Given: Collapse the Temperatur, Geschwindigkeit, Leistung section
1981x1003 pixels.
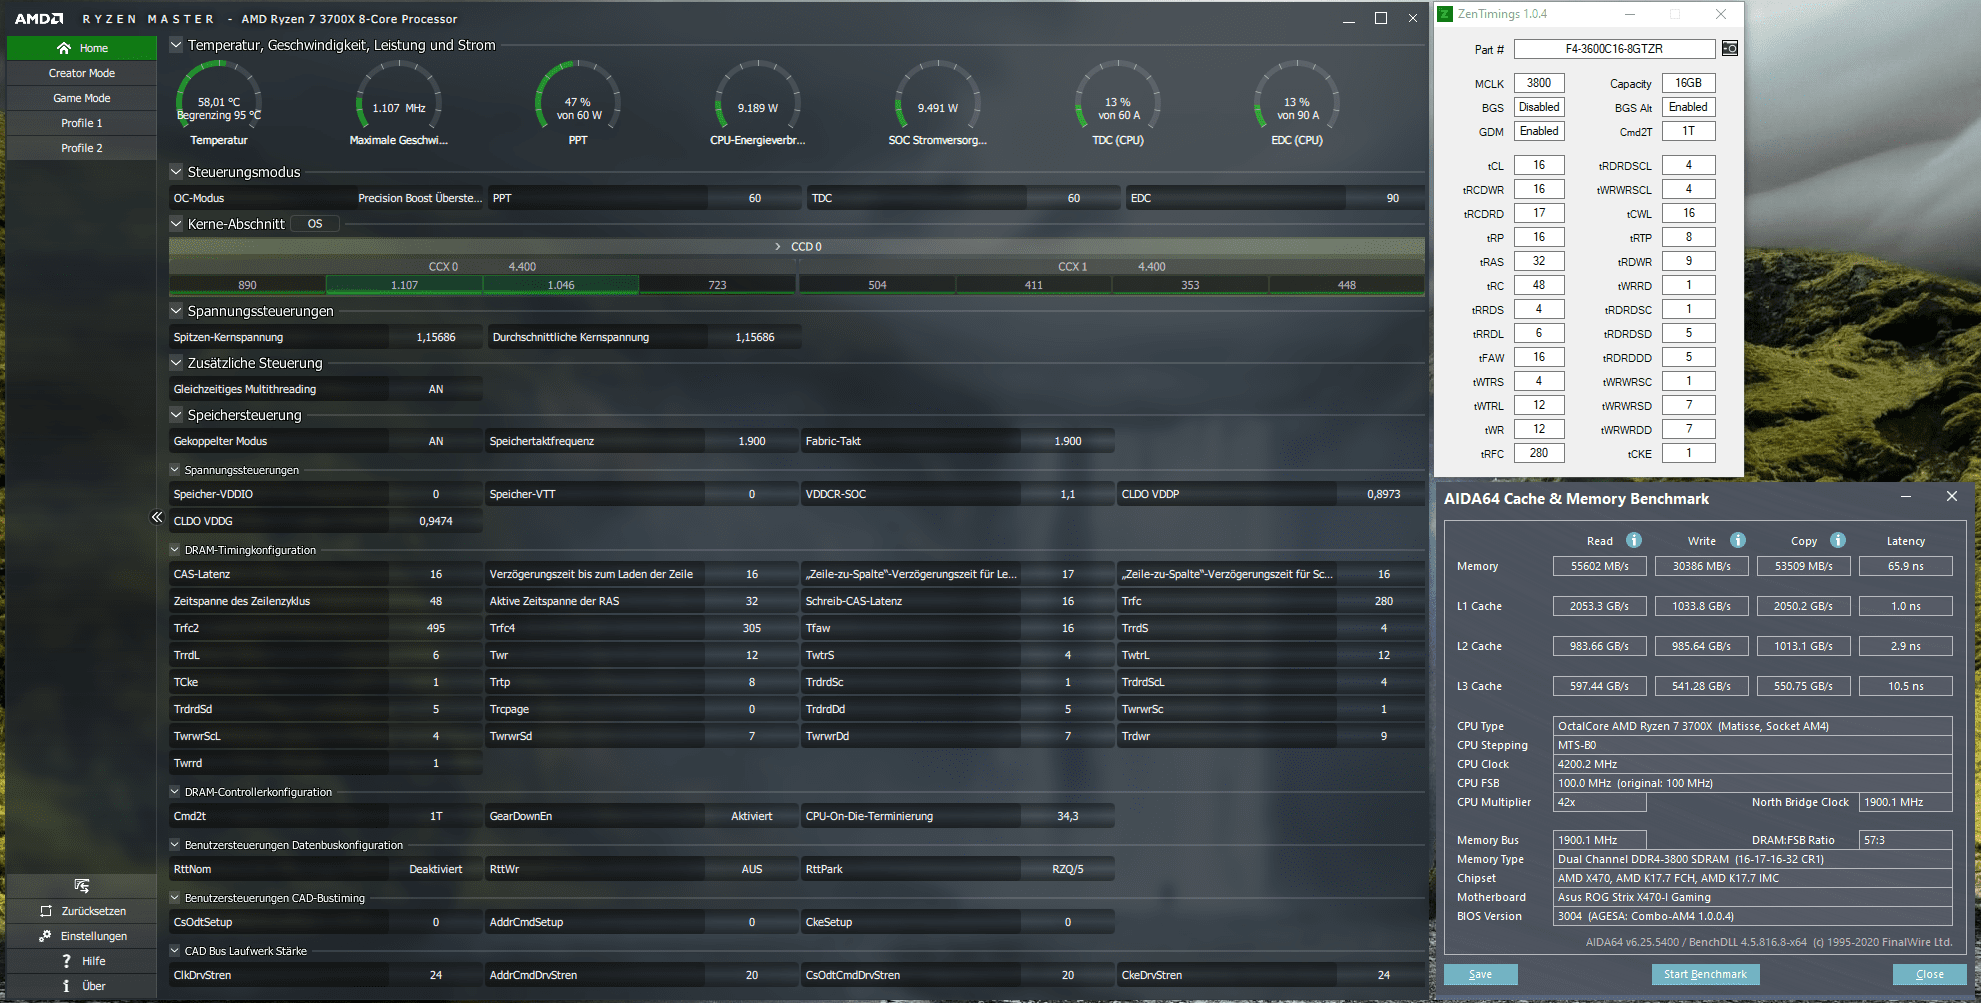Looking at the screenshot, I should [176, 45].
